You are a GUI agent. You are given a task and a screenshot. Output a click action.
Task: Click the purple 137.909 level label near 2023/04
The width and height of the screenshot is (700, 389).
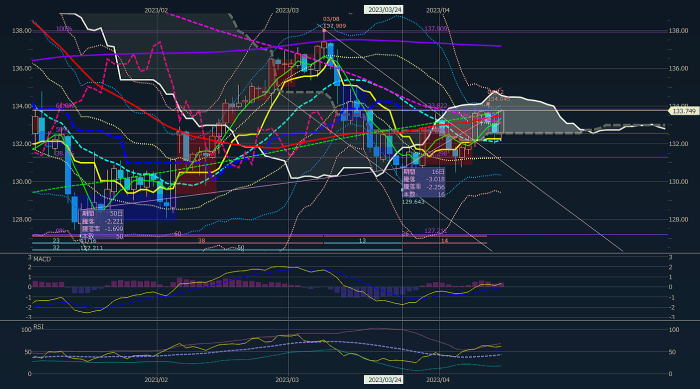point(435,29)
